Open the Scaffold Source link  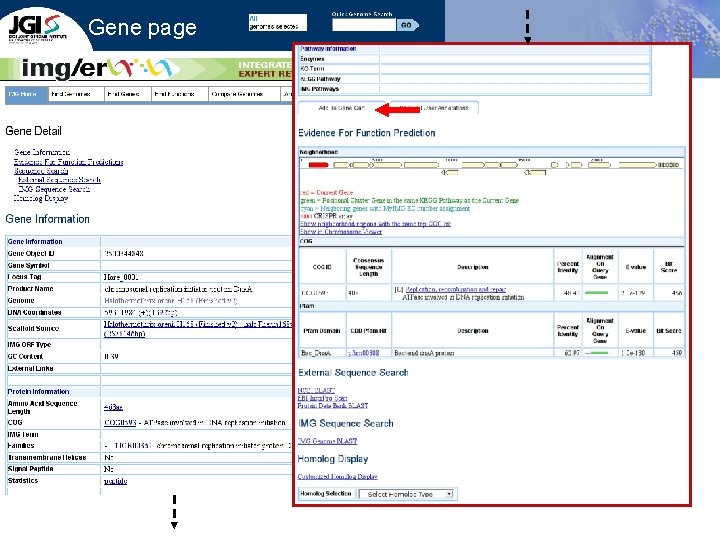coord(197,329)
